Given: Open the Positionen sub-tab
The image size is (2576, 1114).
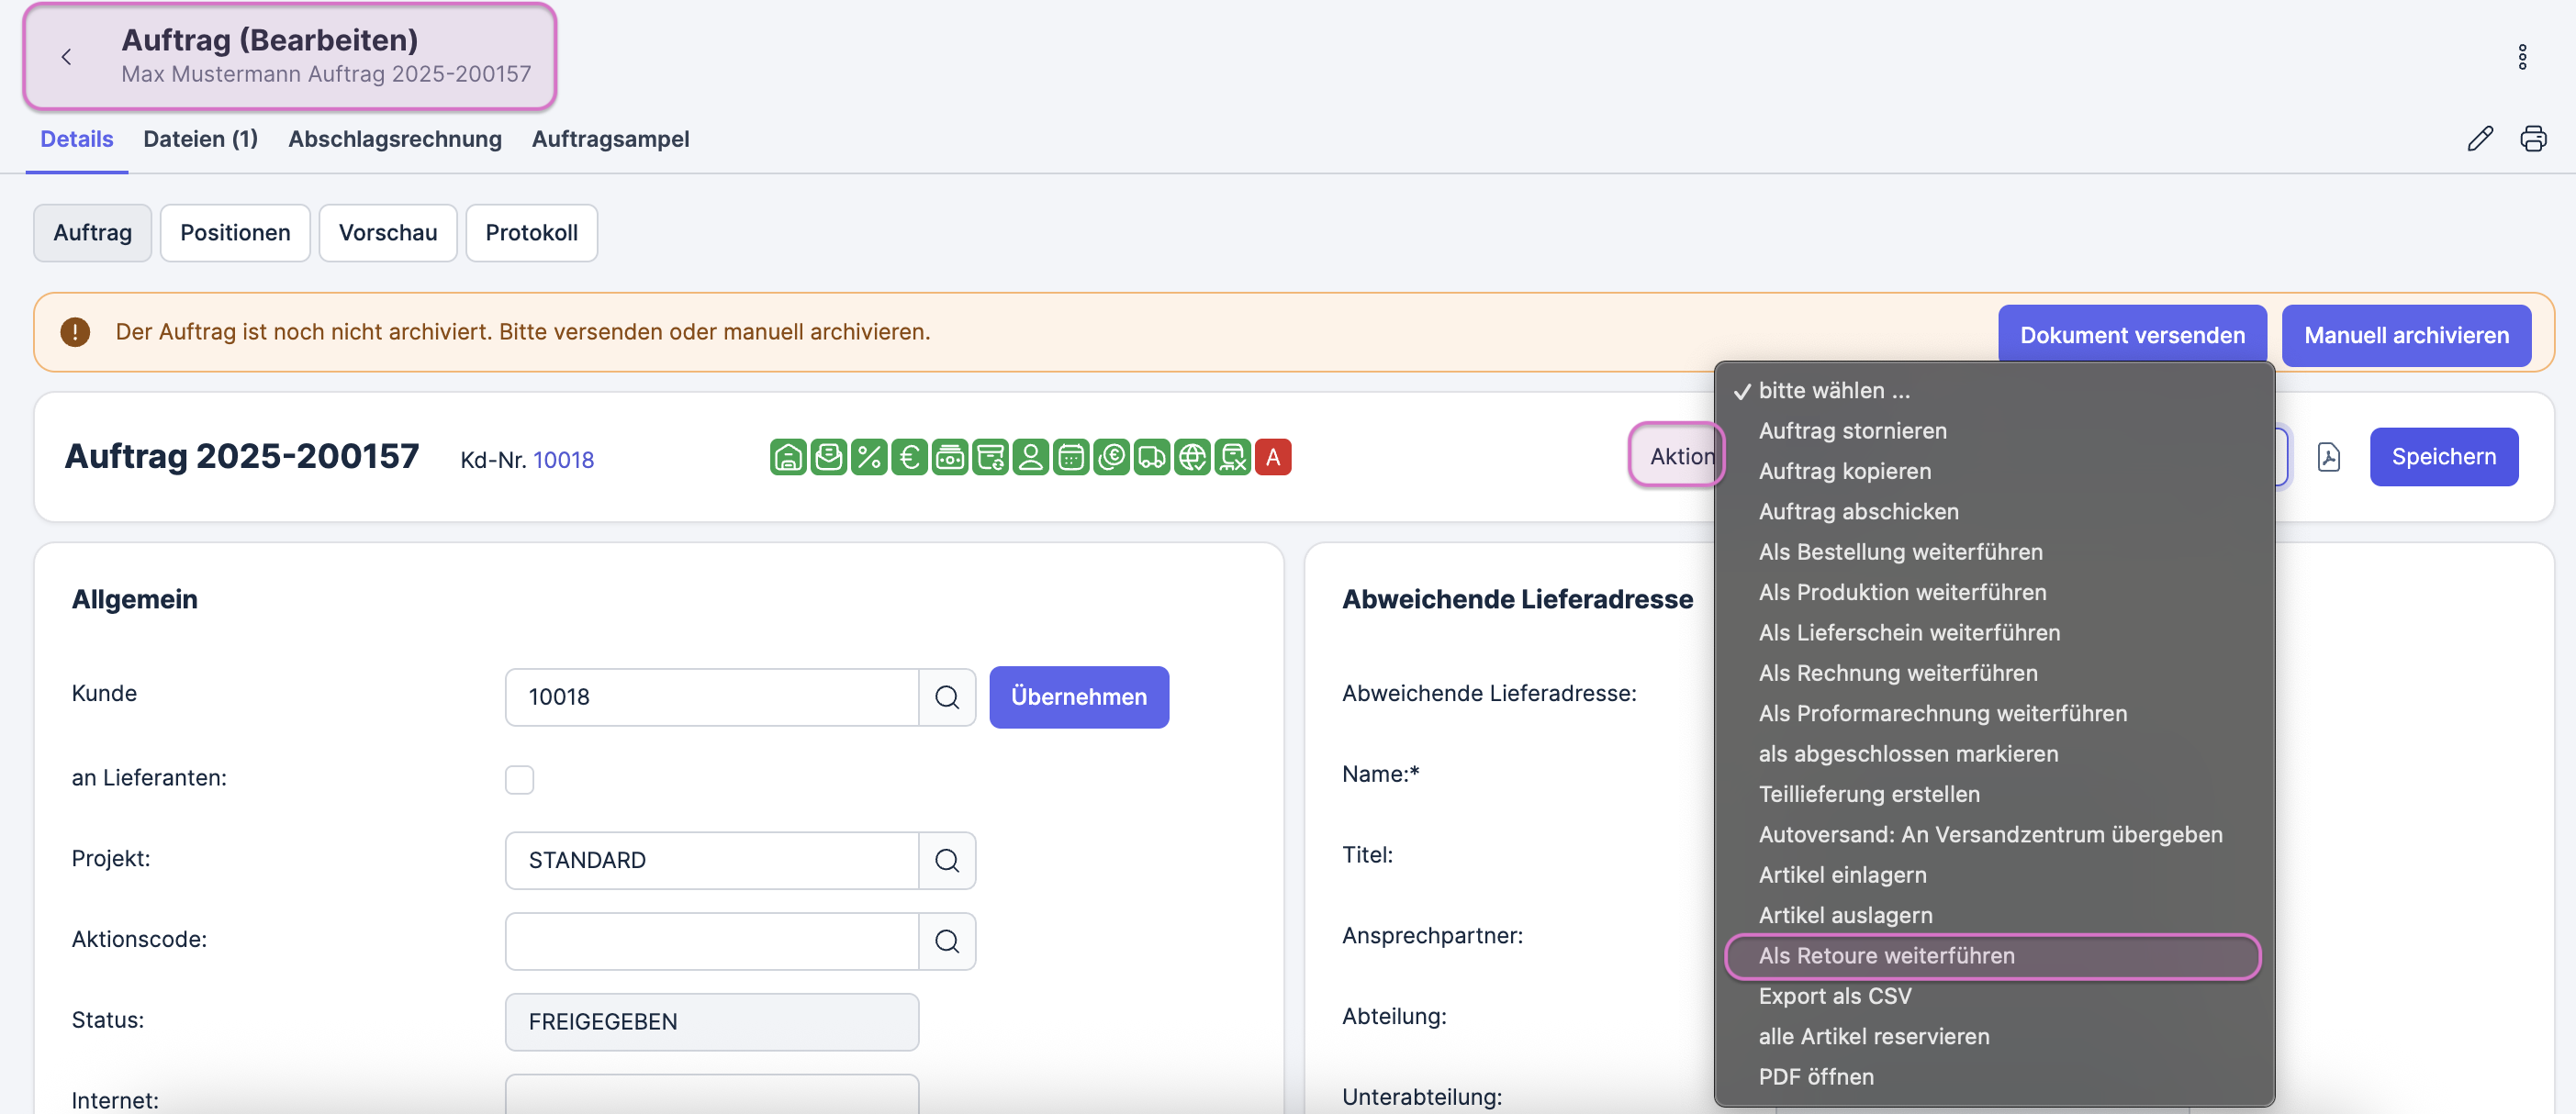Looking at the screenshot, I should [x=235, y=233].
